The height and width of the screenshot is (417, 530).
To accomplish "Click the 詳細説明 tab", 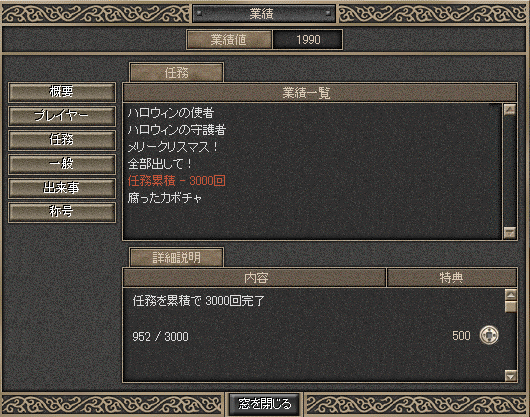I will pos(176,257).
